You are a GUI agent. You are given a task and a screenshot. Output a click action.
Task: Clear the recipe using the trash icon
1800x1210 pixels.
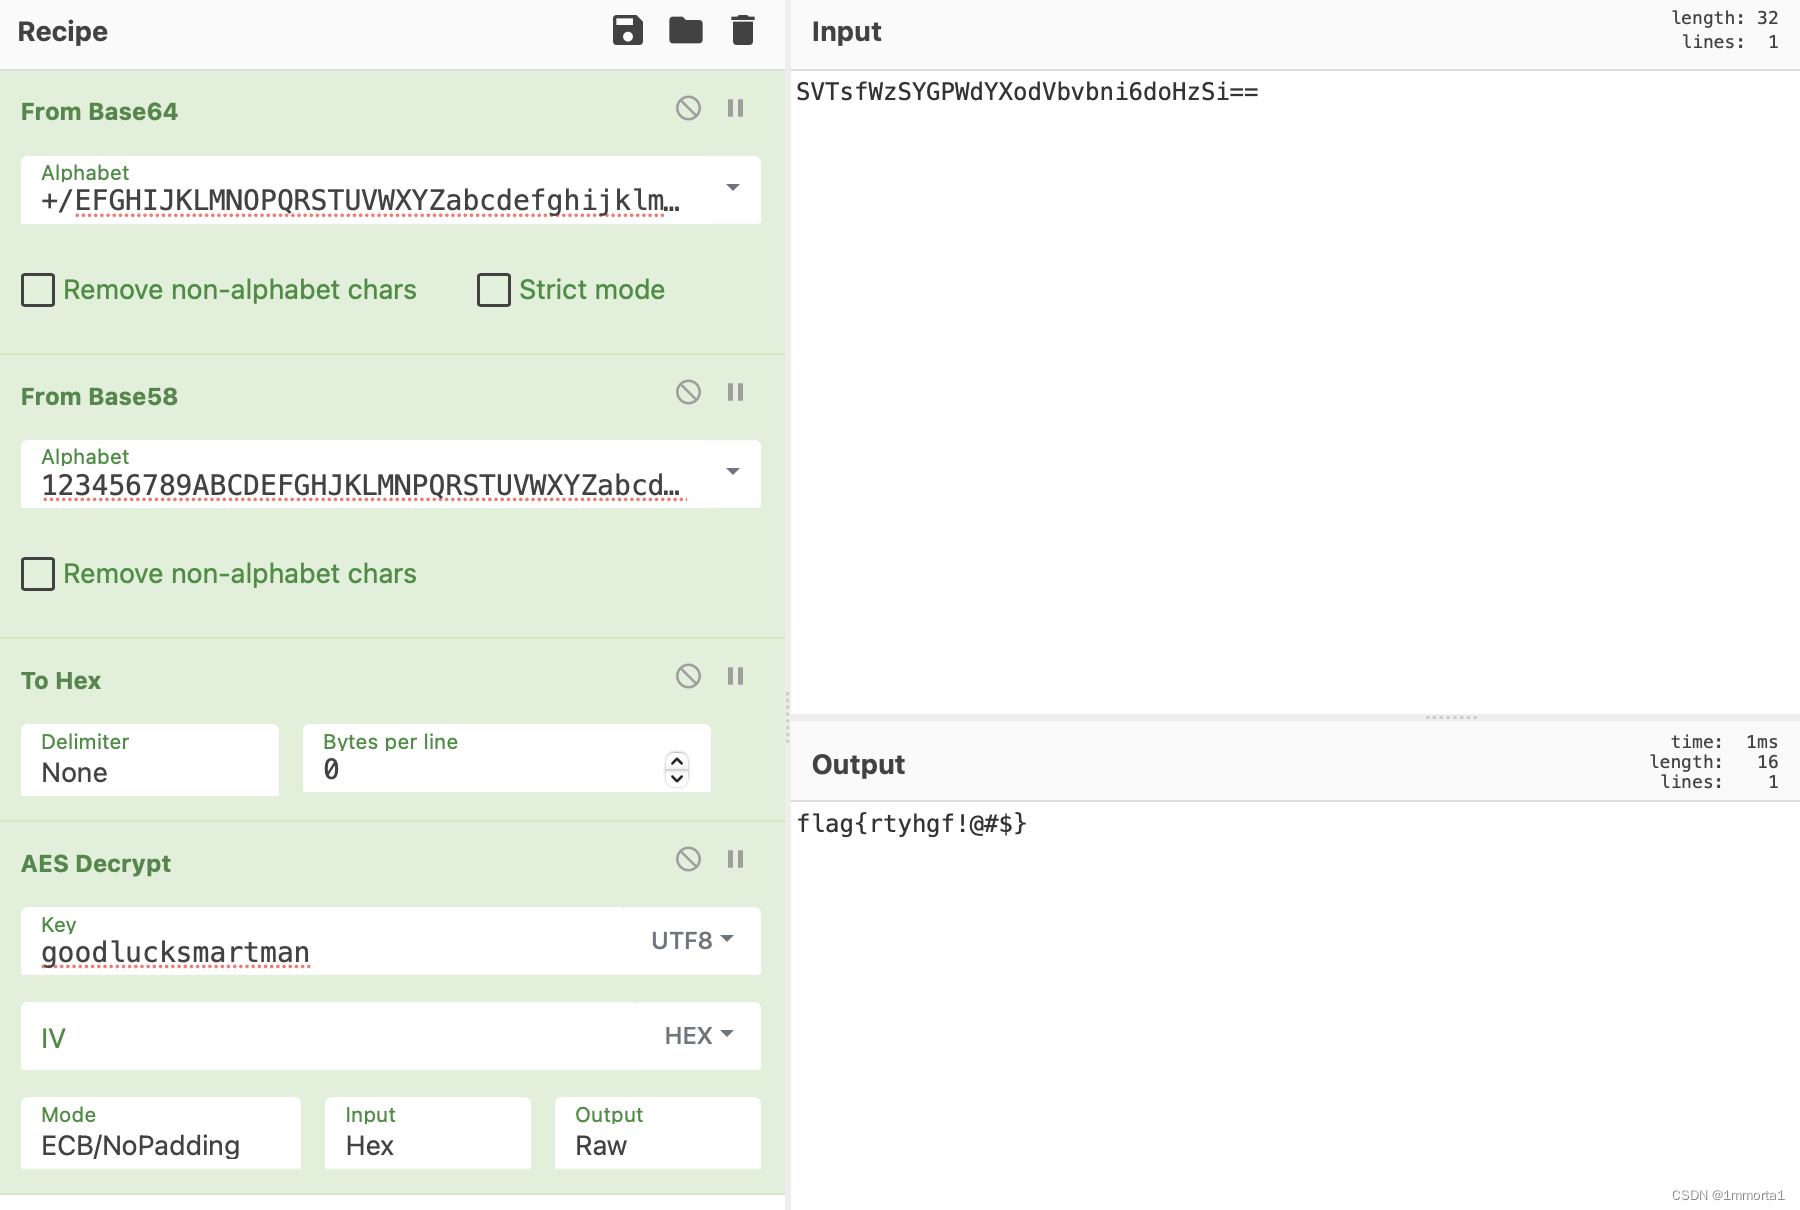click(x=742, y=31)
